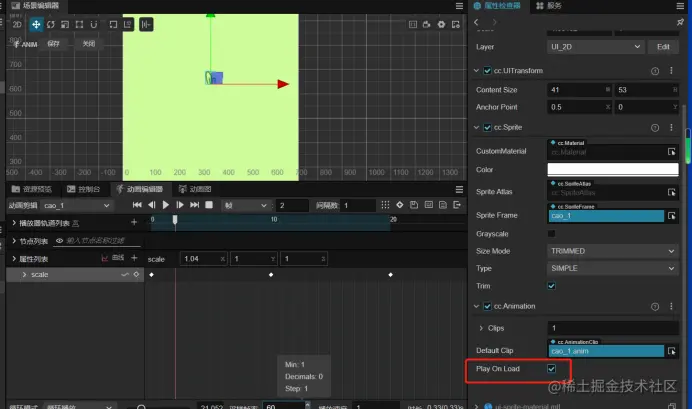Toggle 2D view mode button
Image resolution: width=692 pixels, height=409 pixels.
pos(17,24)
